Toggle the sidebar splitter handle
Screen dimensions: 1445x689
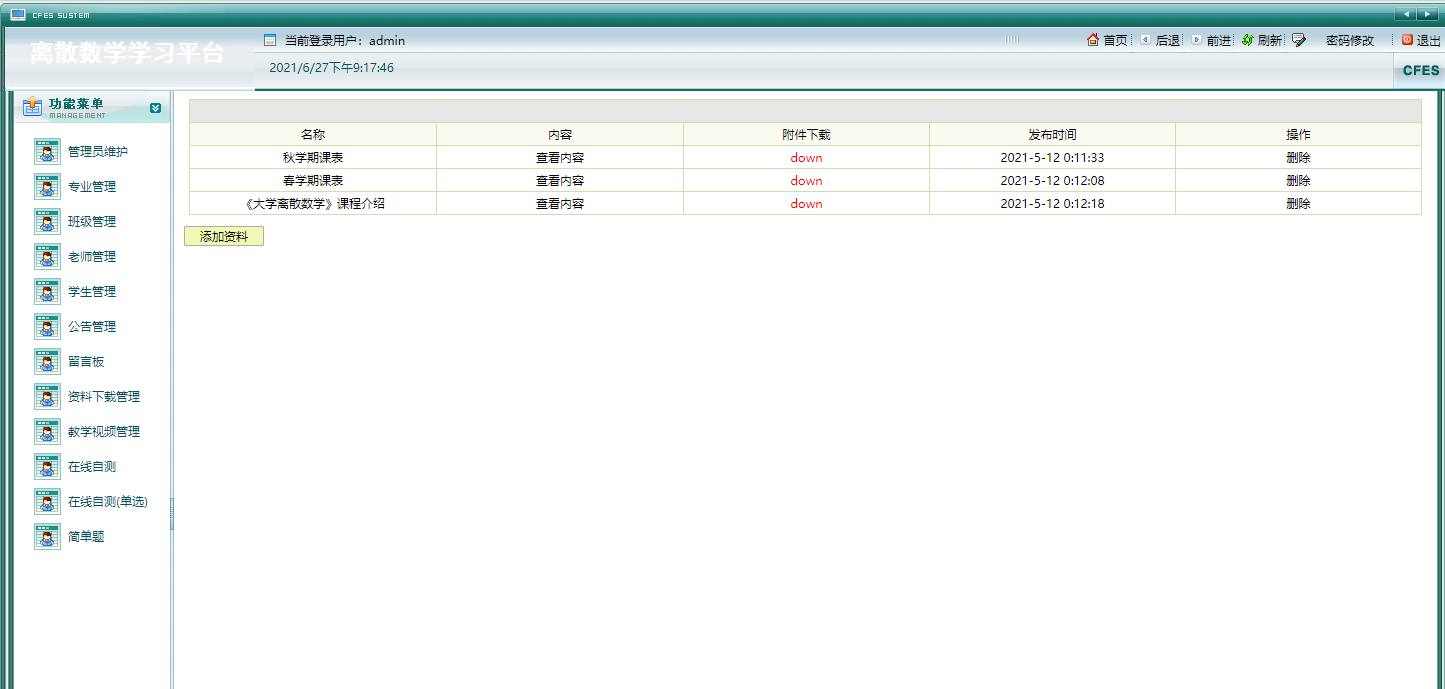coord(172,515)
